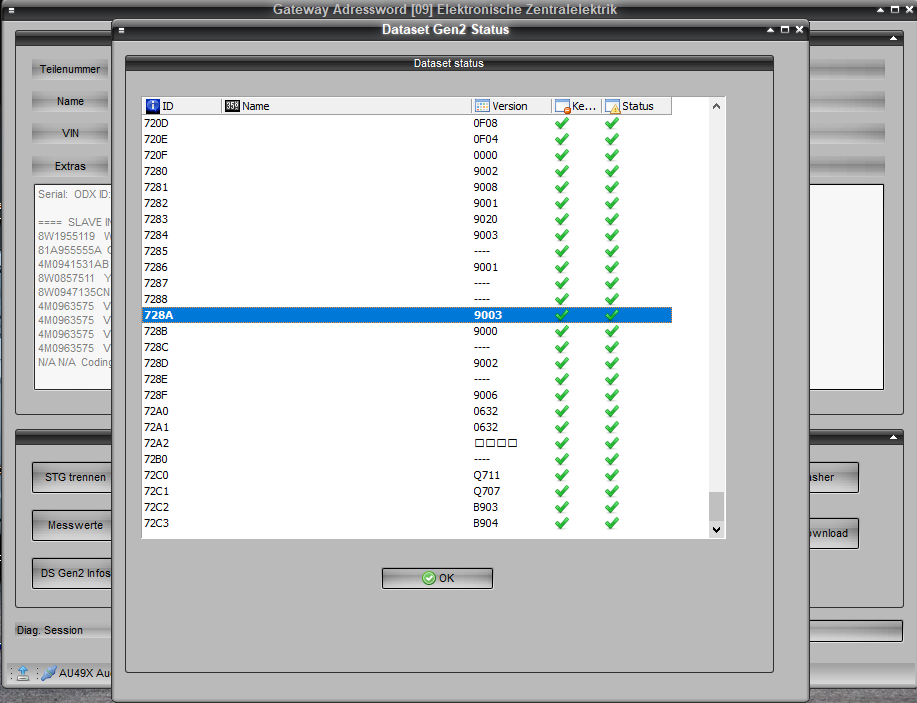Select the row with ID 728E
Screen dimensions: 917x703
406,379
